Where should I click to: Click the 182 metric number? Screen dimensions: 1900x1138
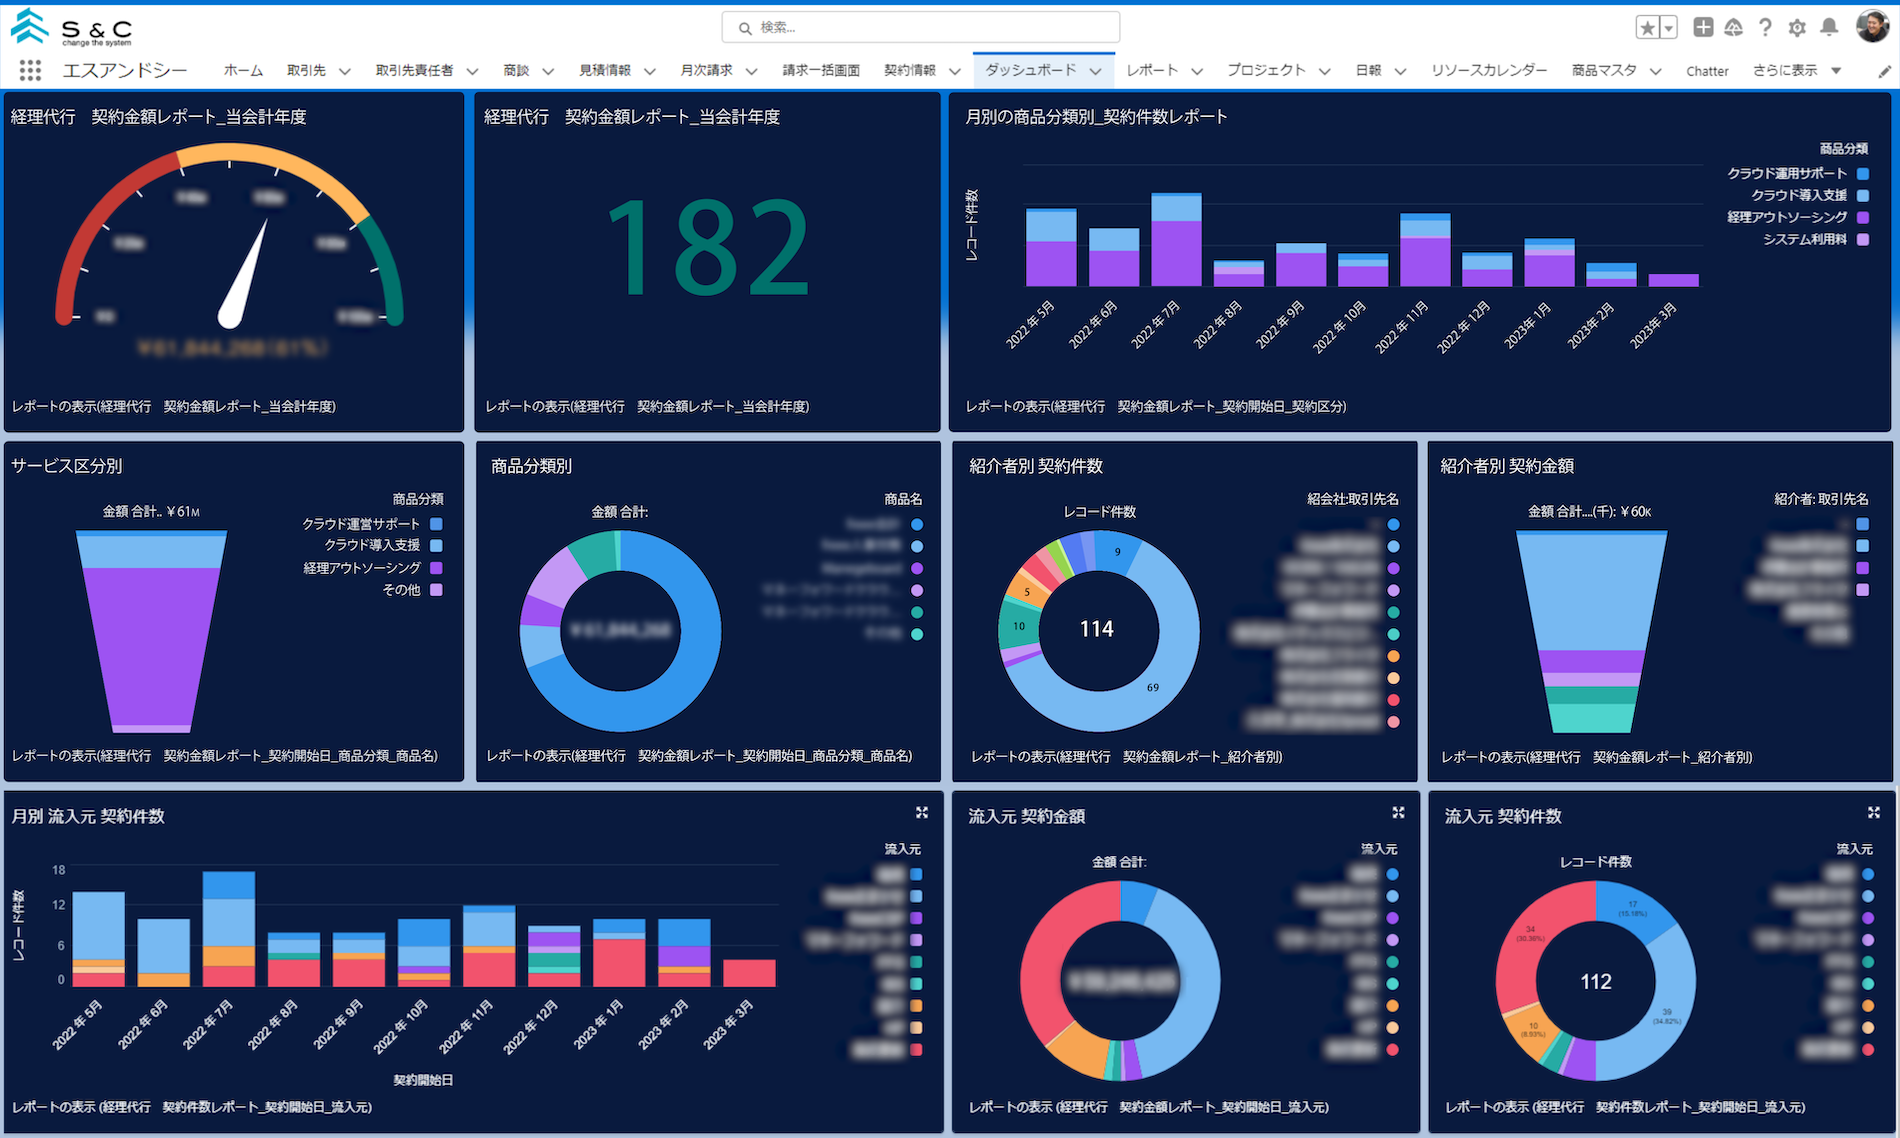[x=707, y=249]
